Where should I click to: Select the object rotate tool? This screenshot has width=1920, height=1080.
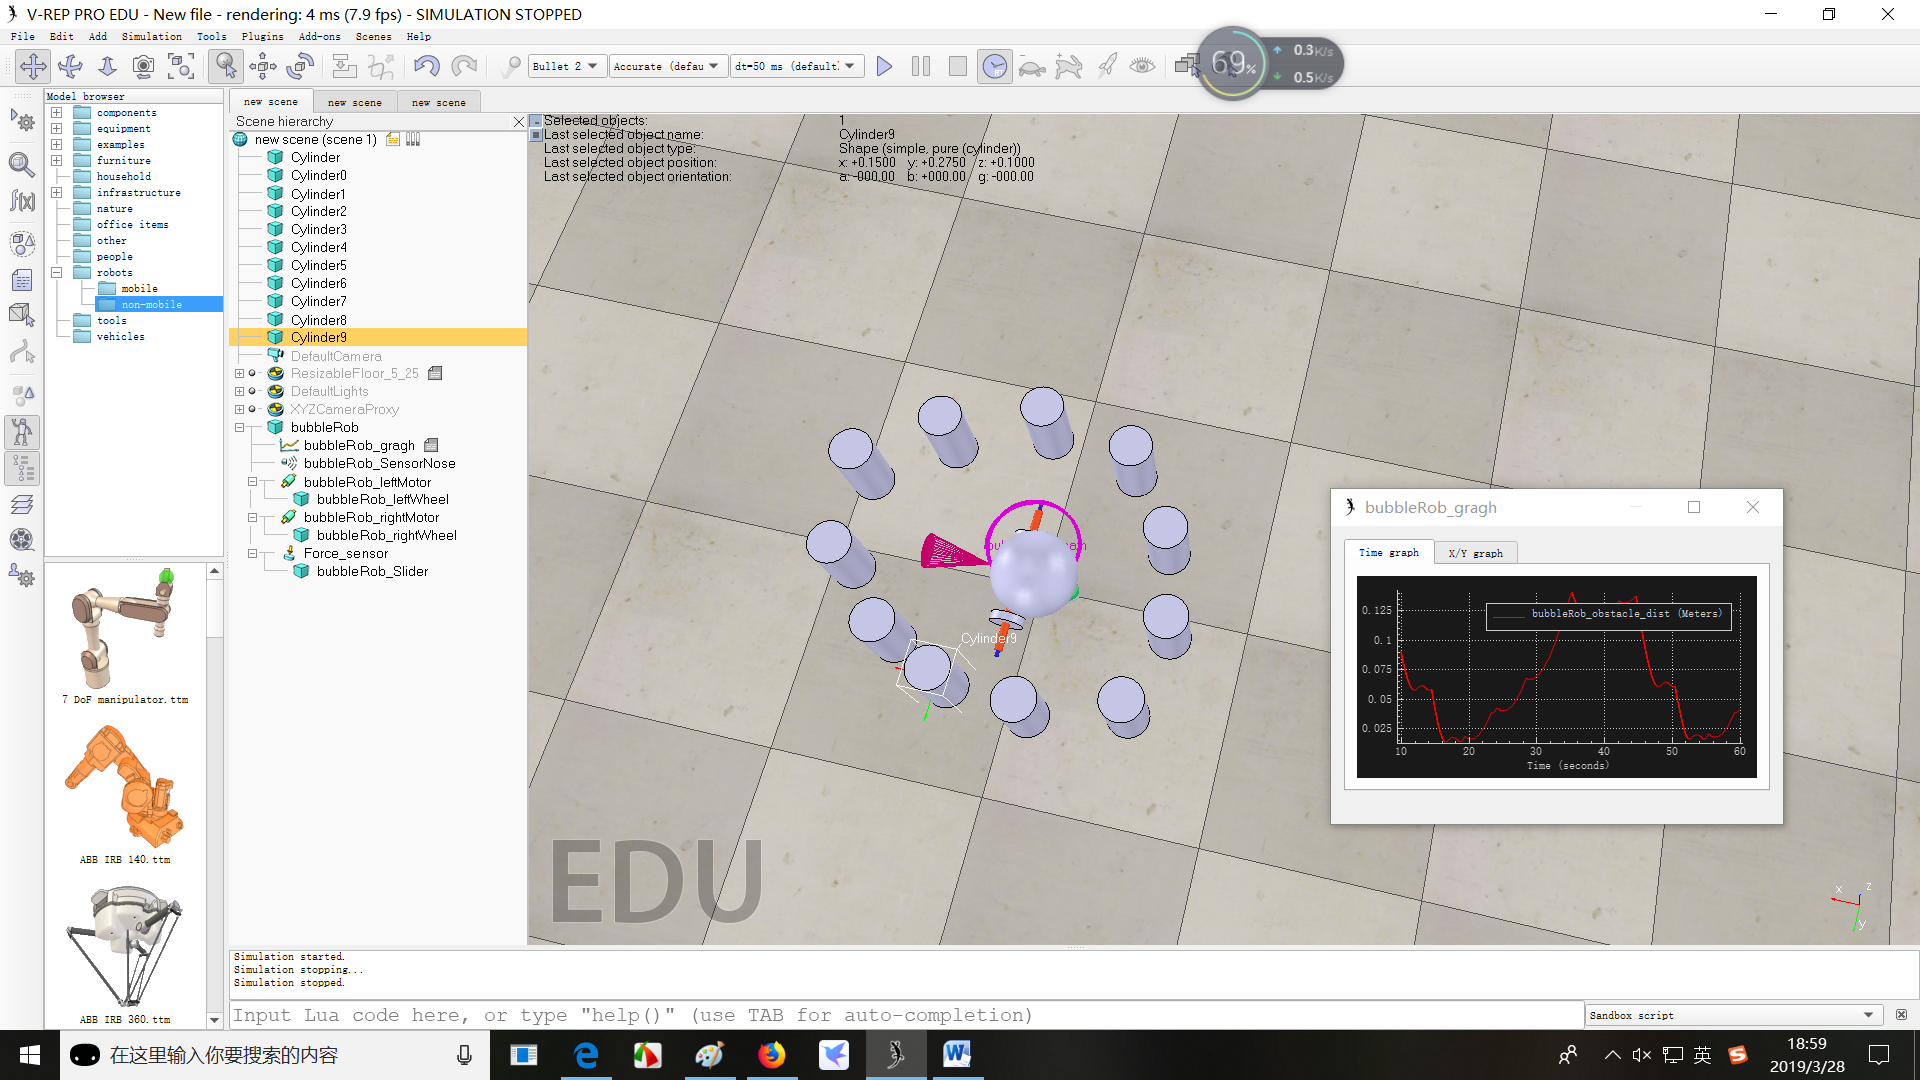tap(300, 66)
